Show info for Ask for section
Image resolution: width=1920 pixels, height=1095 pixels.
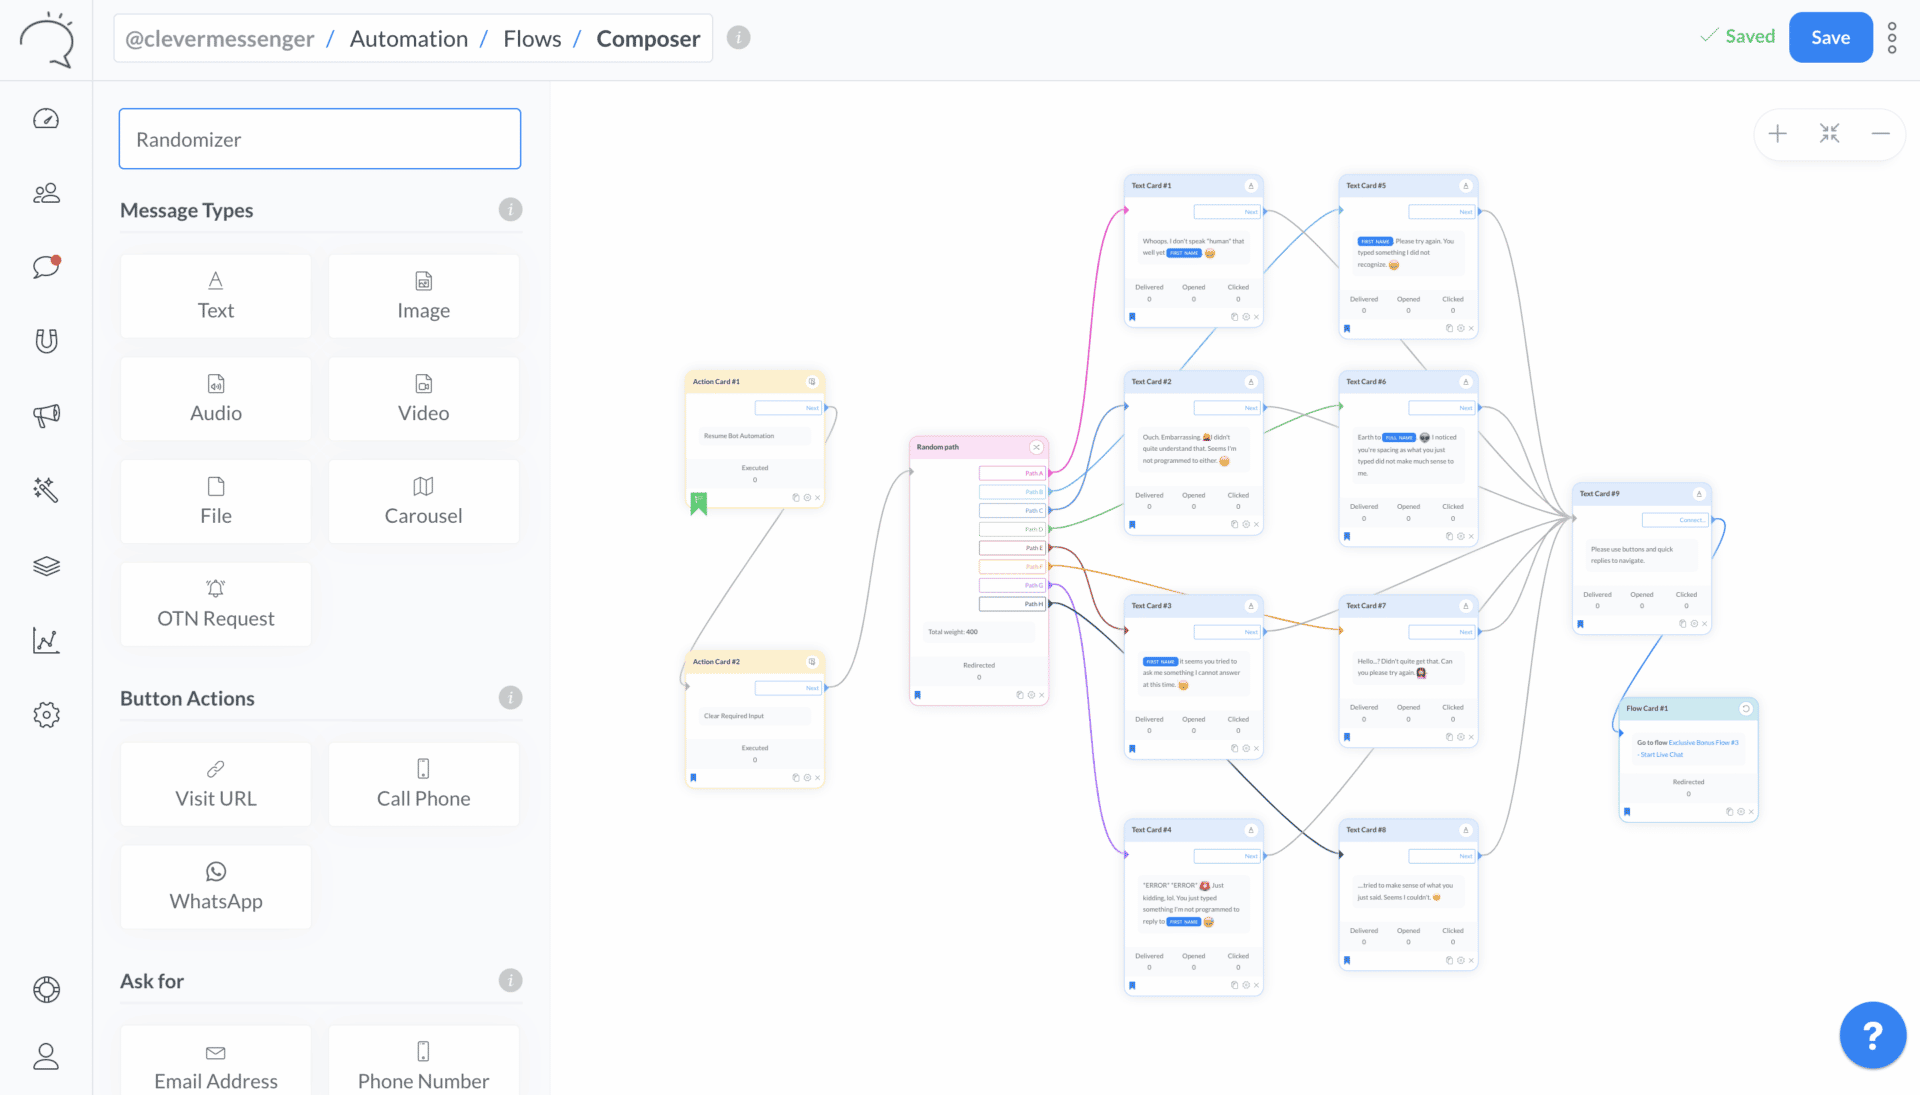coord(510,981)
